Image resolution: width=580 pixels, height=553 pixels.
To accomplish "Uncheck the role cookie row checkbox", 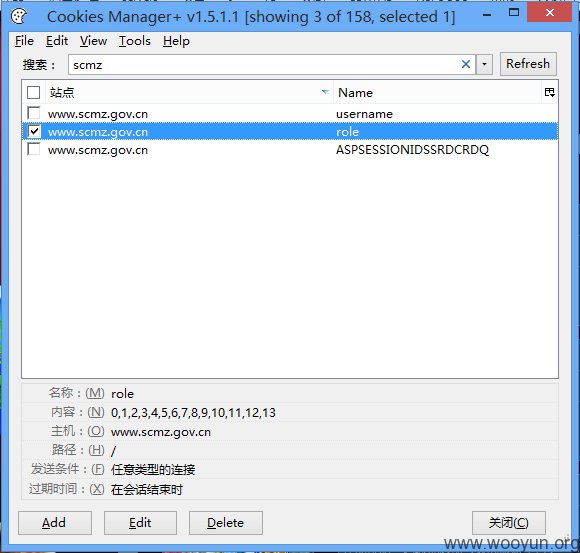I will [34, 131].
